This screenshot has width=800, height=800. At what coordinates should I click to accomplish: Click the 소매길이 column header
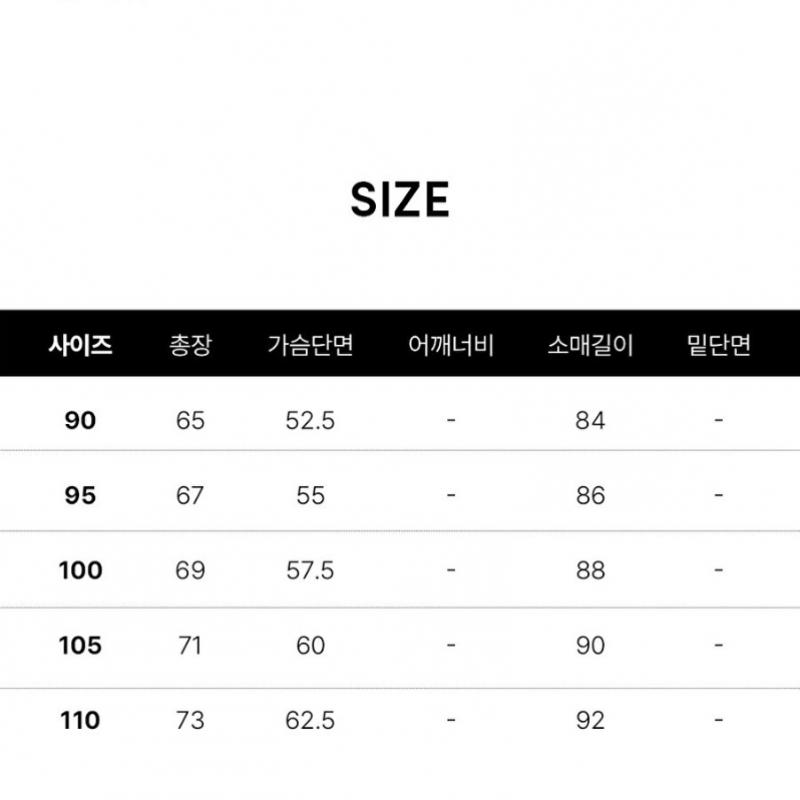point(590,346)
